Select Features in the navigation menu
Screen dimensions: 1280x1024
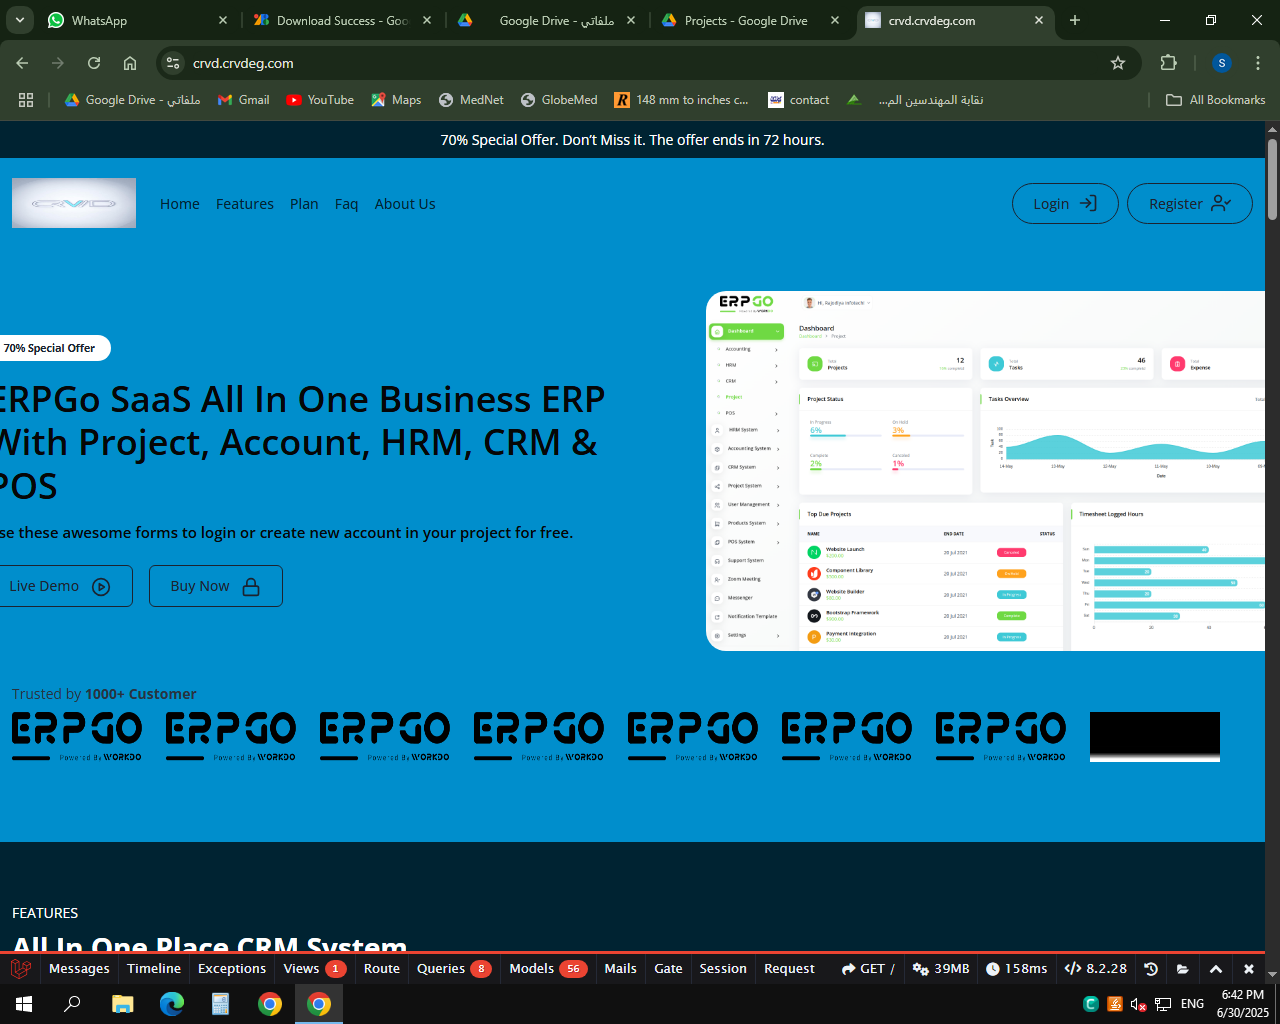pyautogui.click(x=244, y=204)
